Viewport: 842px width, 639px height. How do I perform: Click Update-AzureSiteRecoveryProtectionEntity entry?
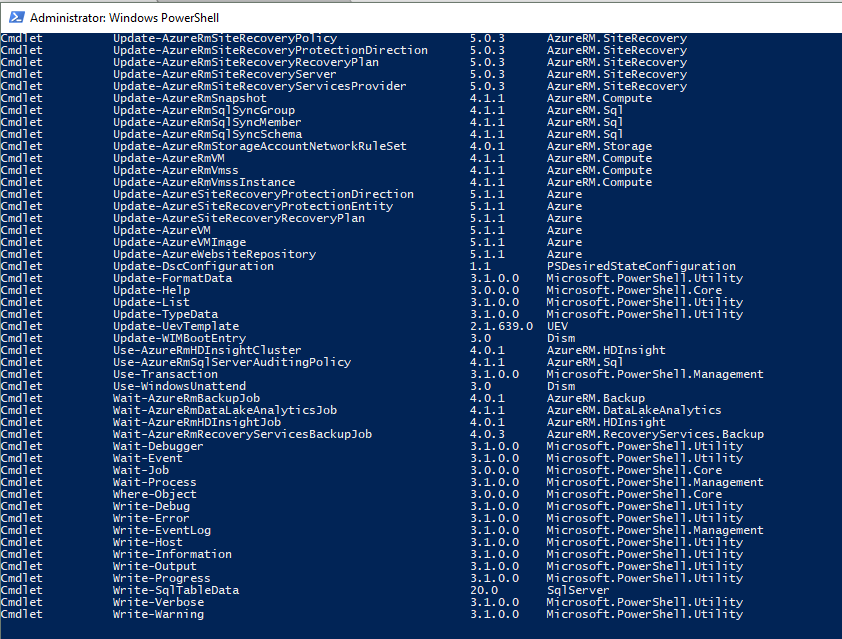tap(253, 206)
